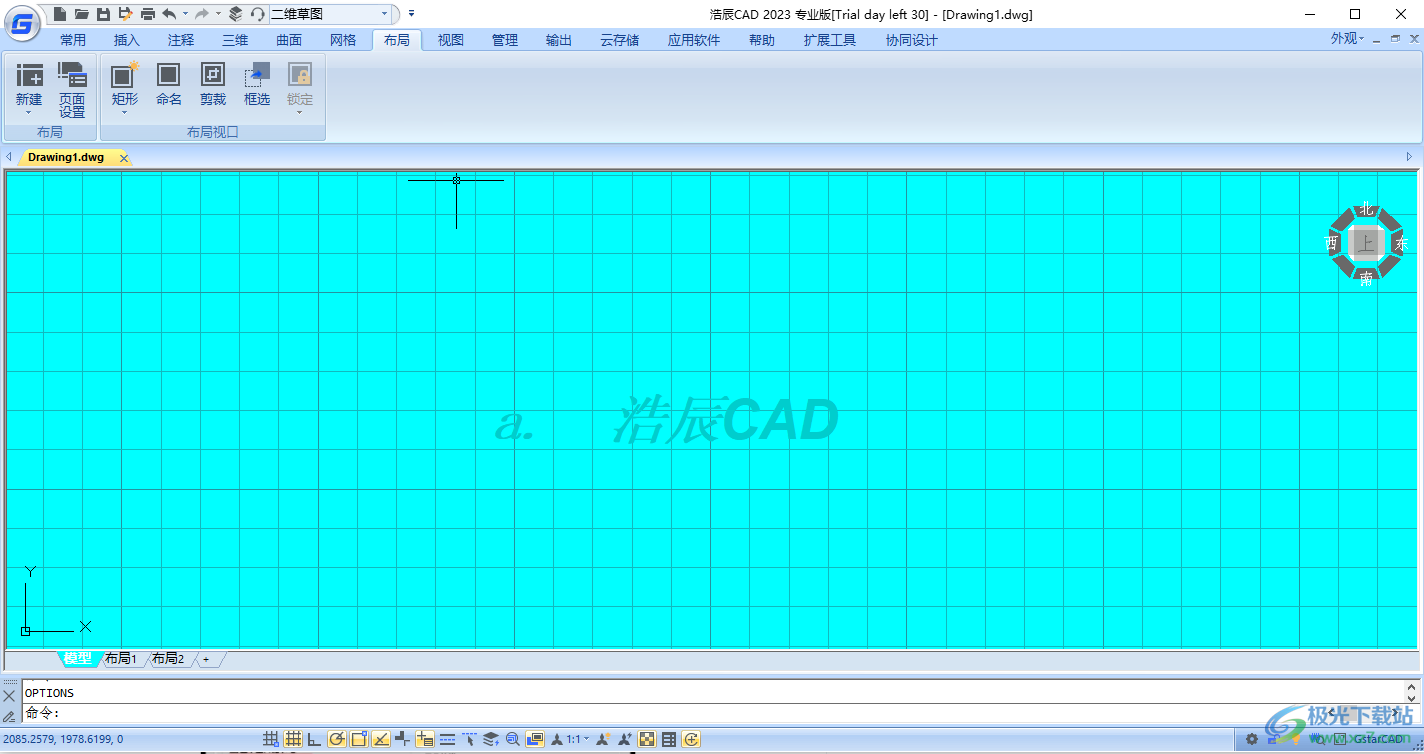1424x754 pixels.
Task: Click the 上 face of the view cube
Action: (1365, 243)
